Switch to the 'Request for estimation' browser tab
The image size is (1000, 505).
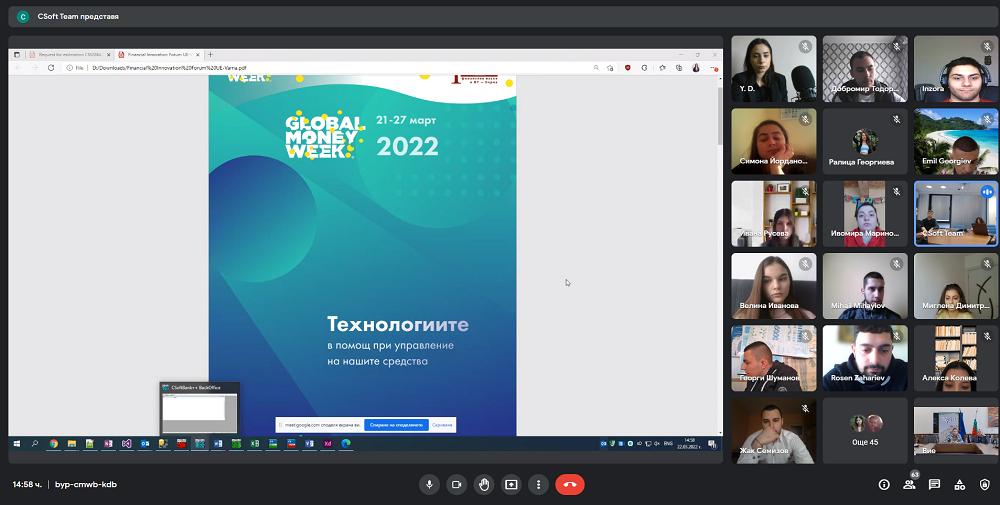(70, 55)
